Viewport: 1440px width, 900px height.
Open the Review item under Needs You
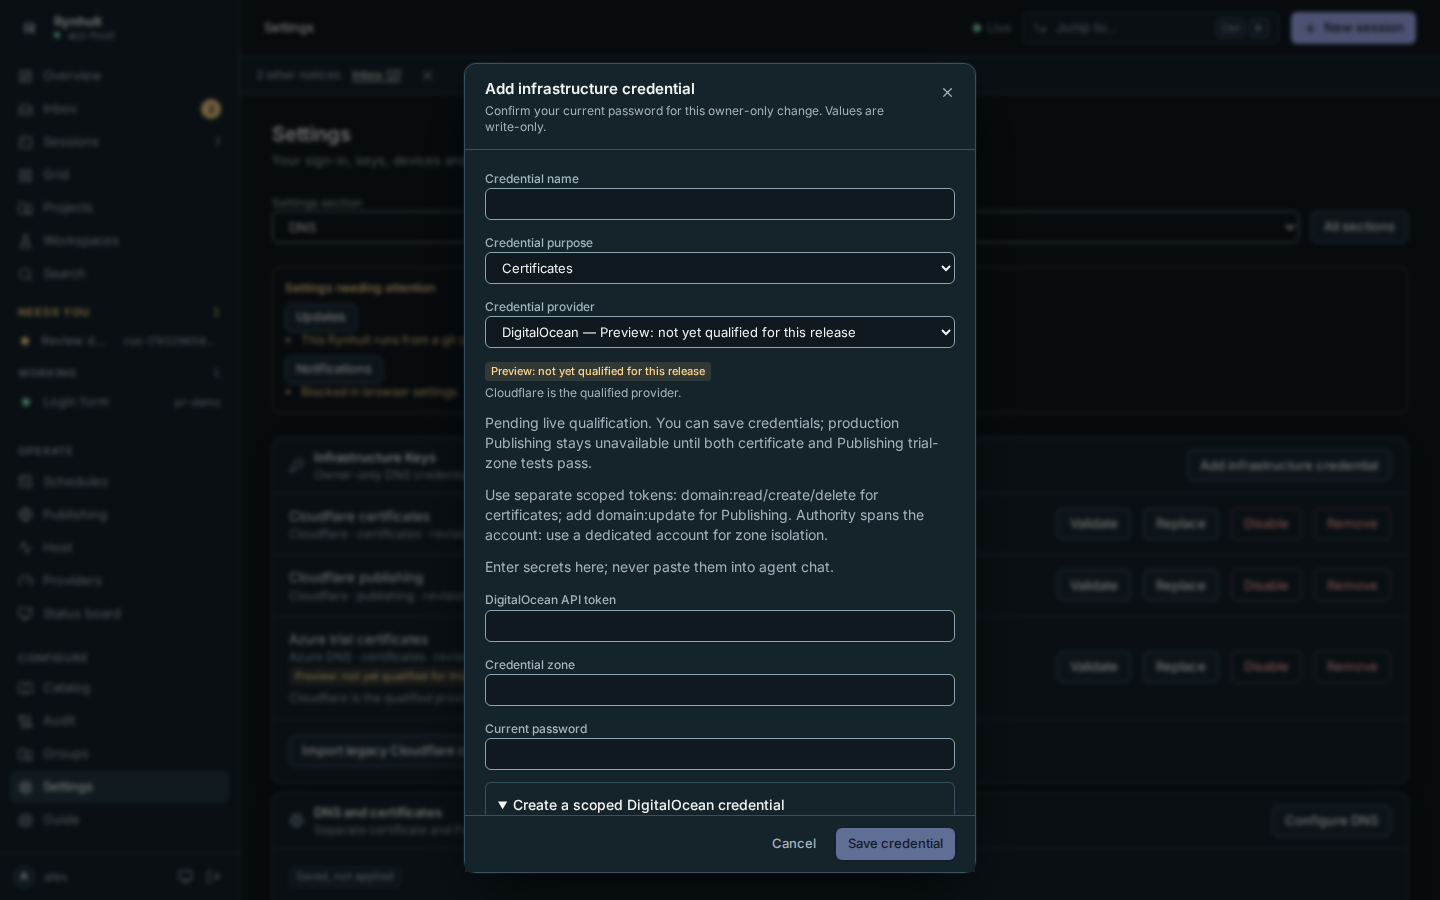[120, 341]
